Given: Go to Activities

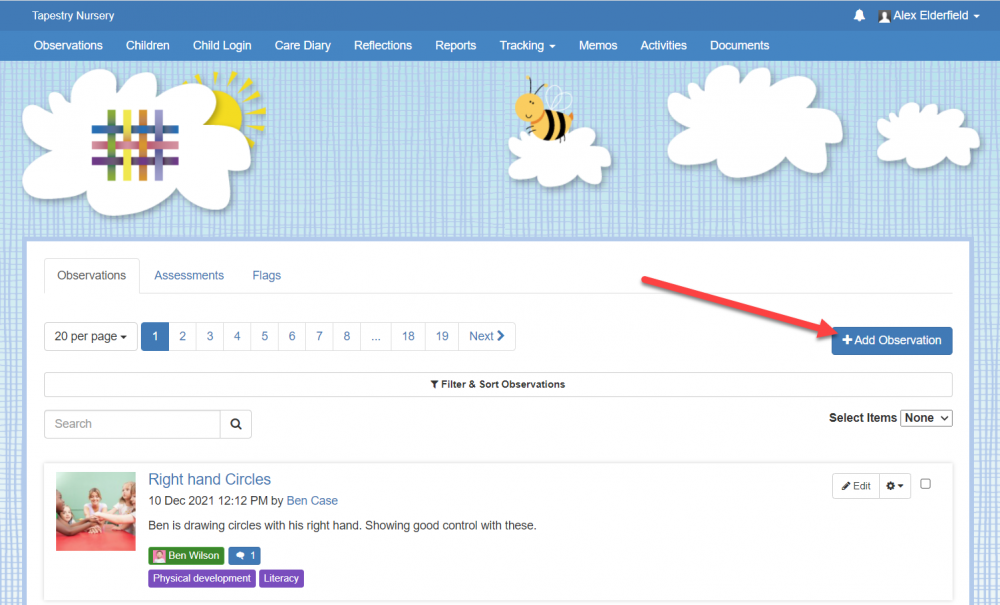Looking at the screenshot, I should (x=663, y=45).
